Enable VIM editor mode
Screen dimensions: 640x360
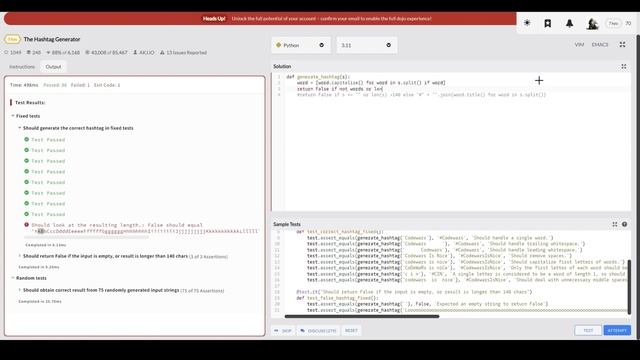coord(579,45)
